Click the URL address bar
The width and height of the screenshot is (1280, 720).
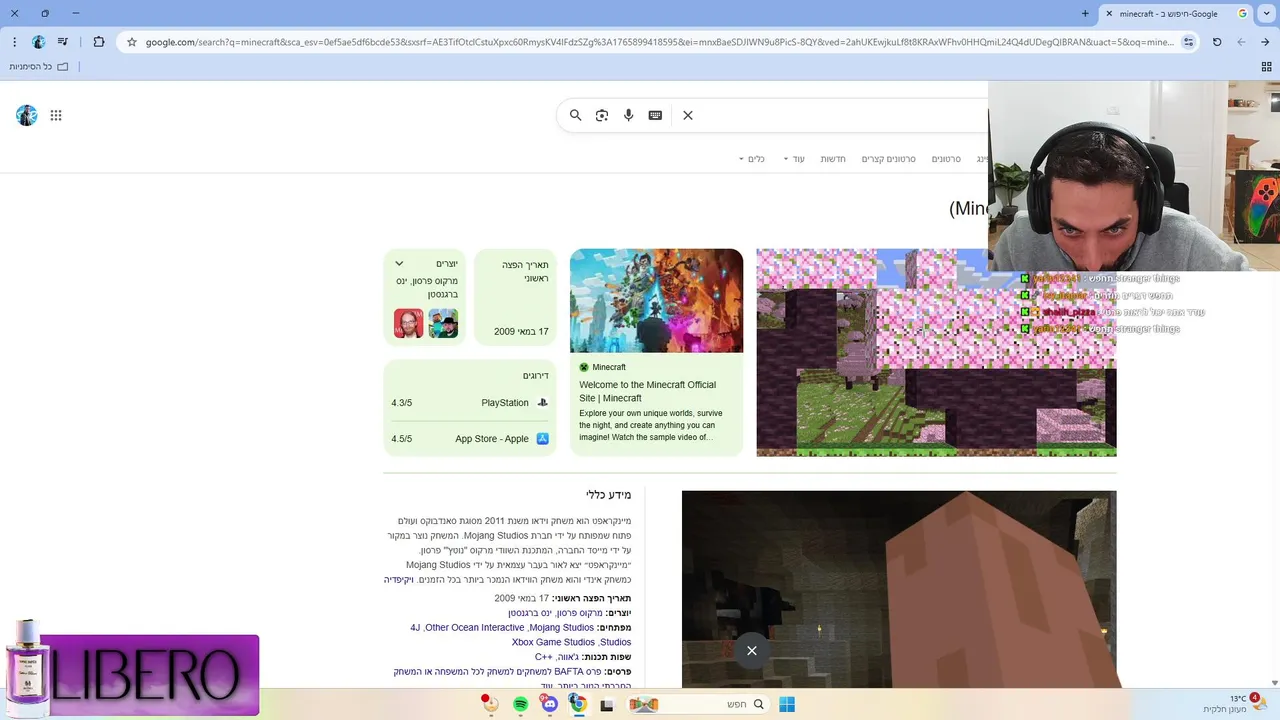click(x=660, y=42)
